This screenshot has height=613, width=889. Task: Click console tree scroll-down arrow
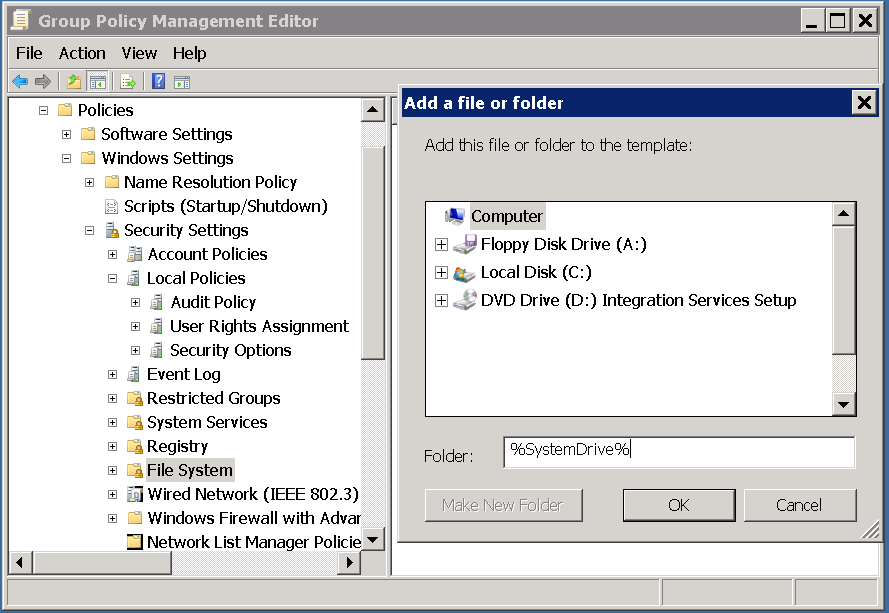pyautogui.click(x=372, y=539)
